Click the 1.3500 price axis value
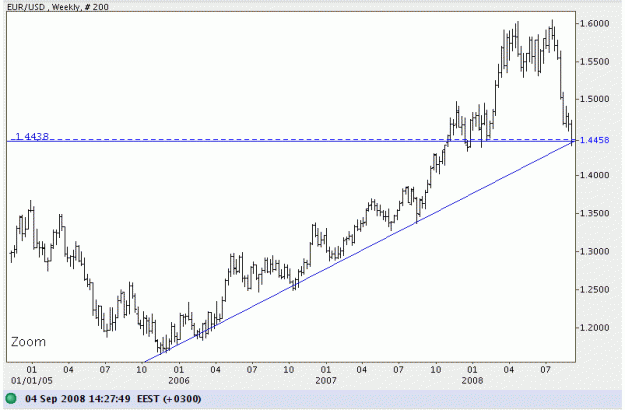The image size is (625, 410). (594, 214)
